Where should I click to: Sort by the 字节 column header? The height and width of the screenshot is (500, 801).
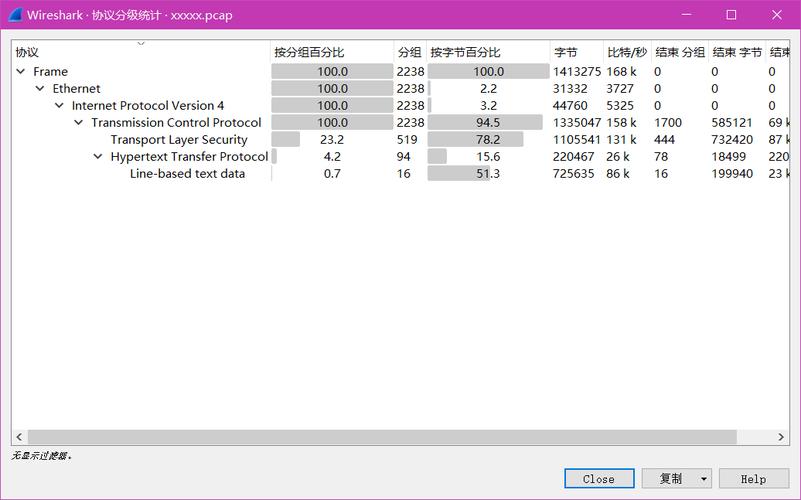[x=566, y=52]
